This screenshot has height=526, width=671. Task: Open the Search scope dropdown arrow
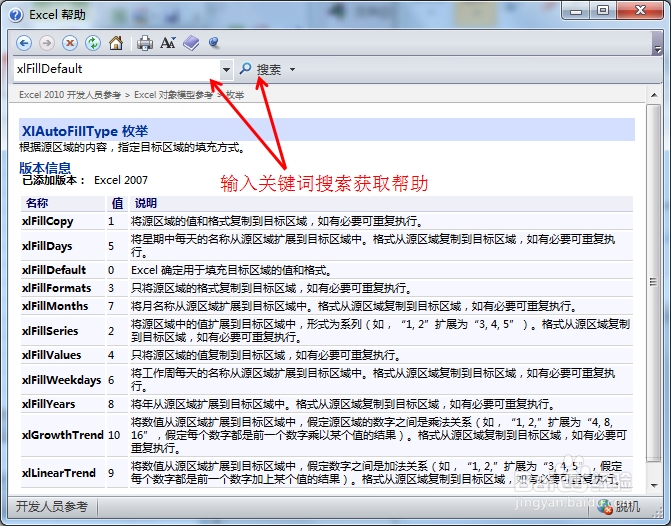pos(292,69)
